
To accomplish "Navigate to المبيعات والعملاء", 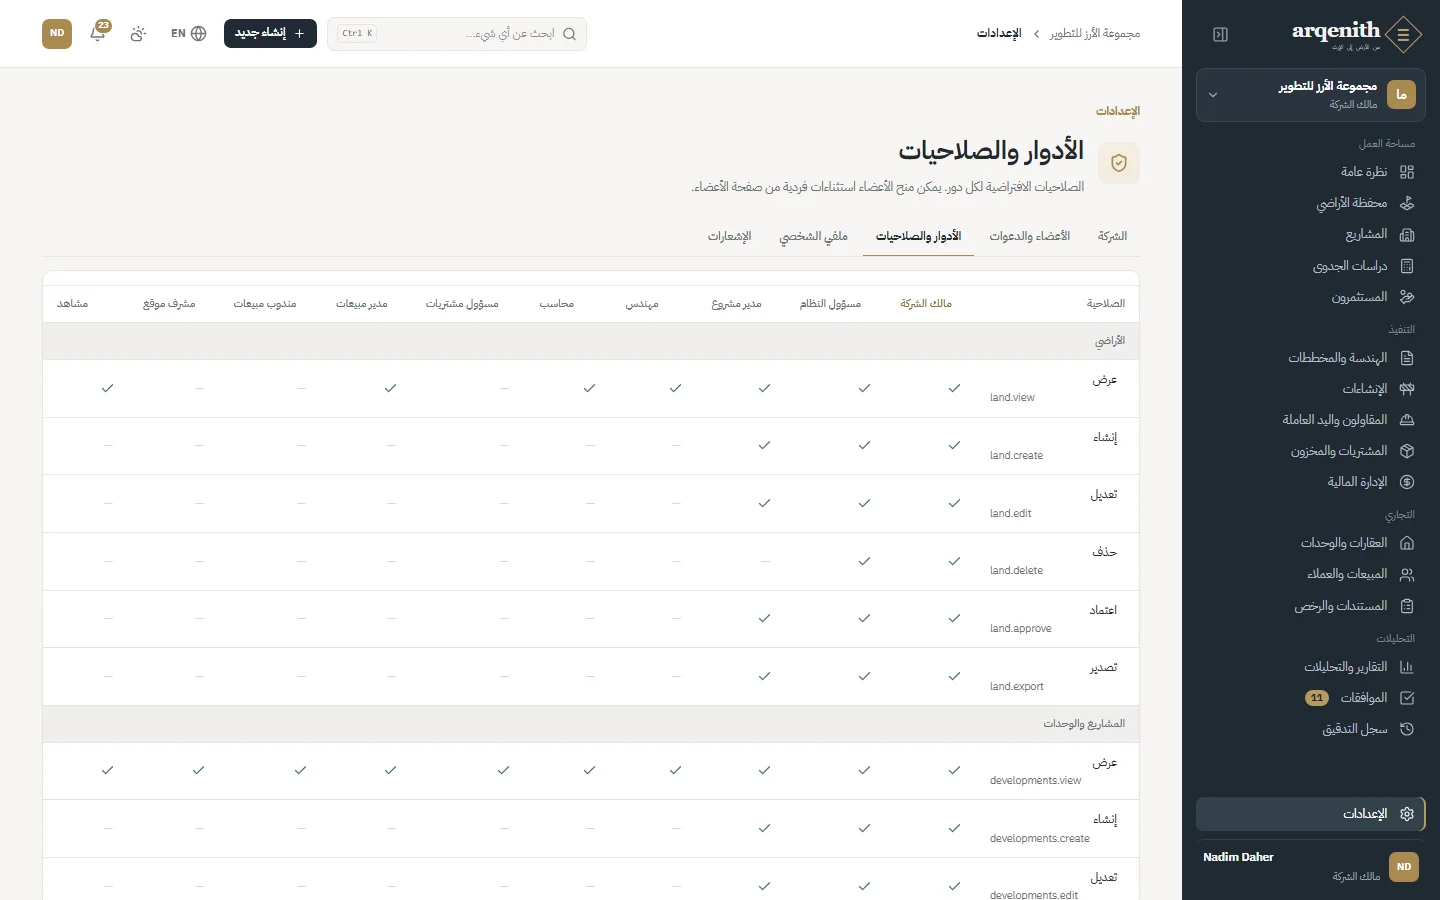I will (1310, 574).
